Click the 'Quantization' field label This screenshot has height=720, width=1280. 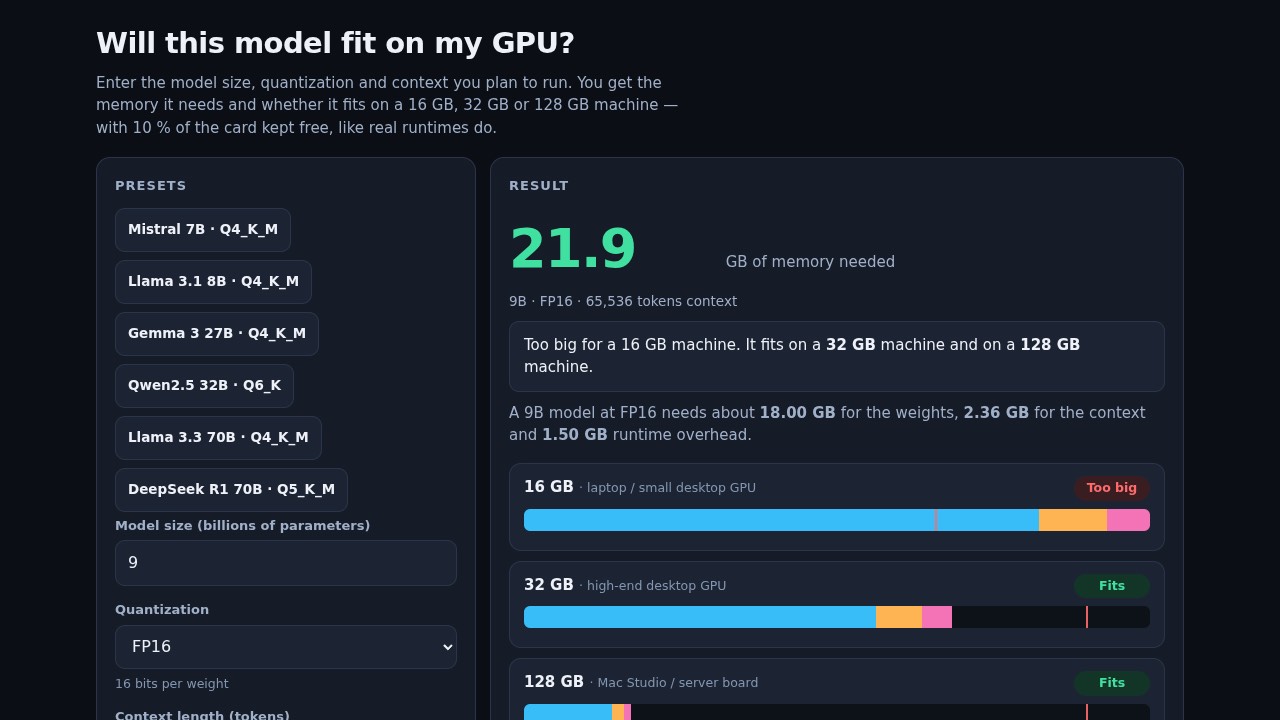click(x=162, y=610)
